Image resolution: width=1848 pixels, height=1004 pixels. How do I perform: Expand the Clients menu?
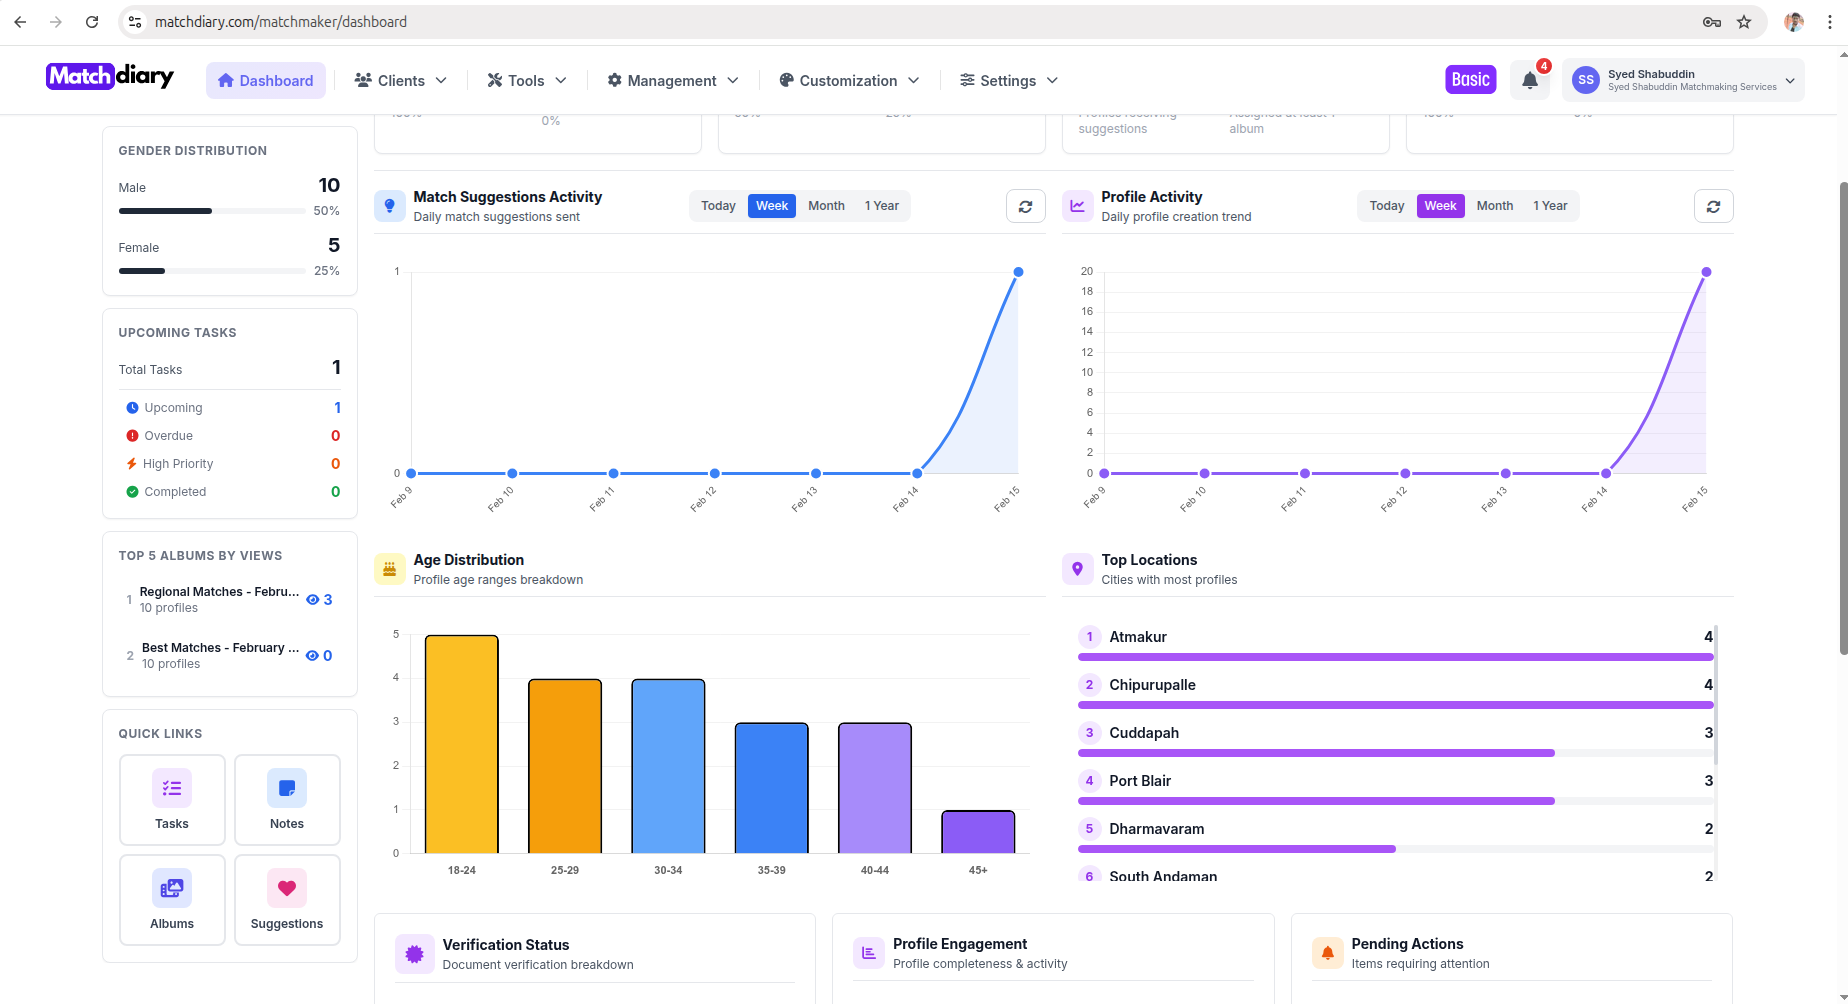pyautogui.click(x=399, y=80)
